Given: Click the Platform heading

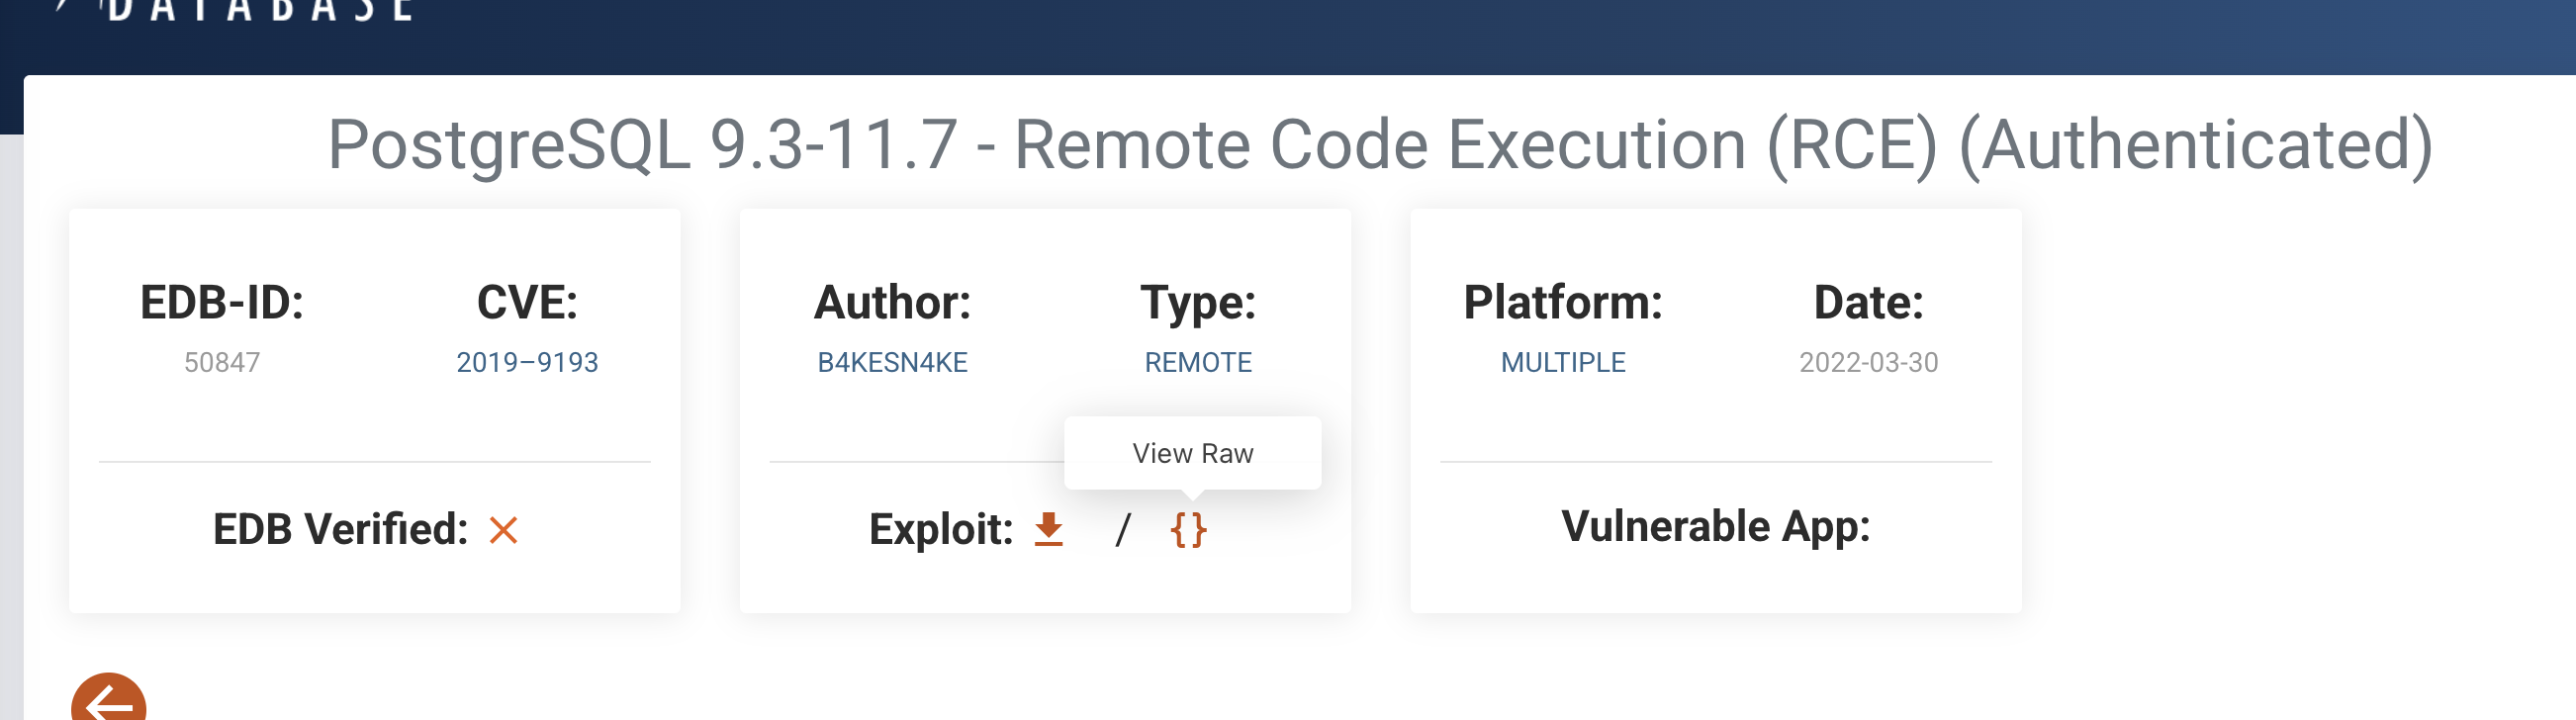Looking at the screenshot, I should [x=1563, y=302].
